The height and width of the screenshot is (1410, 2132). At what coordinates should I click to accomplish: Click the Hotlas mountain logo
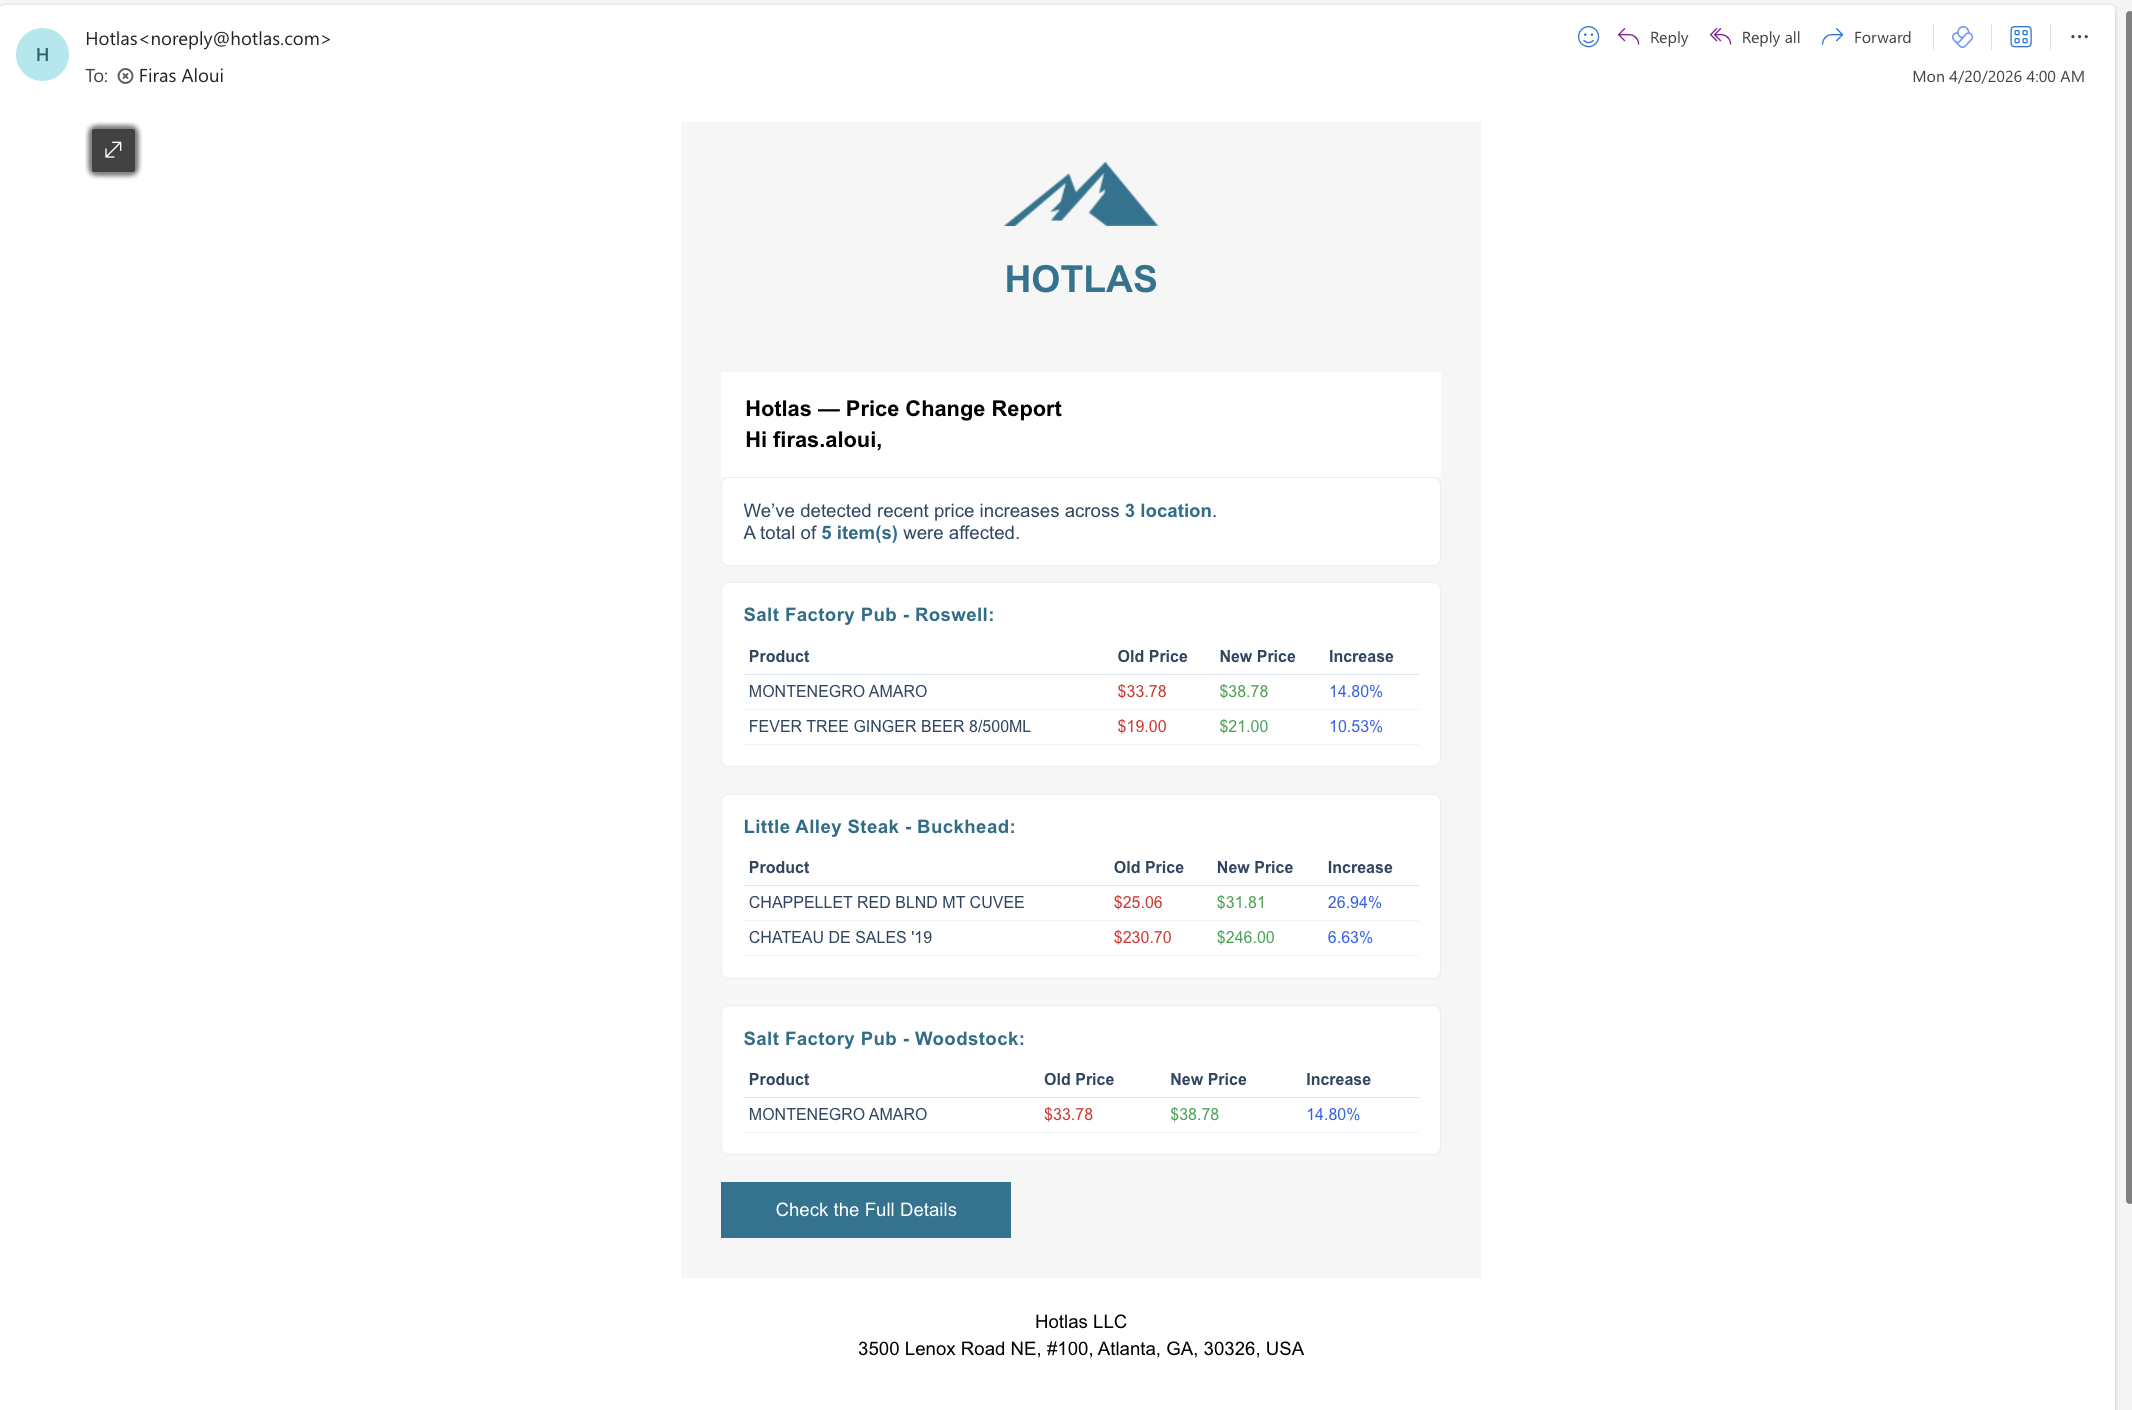click(x=1080, y=197)
